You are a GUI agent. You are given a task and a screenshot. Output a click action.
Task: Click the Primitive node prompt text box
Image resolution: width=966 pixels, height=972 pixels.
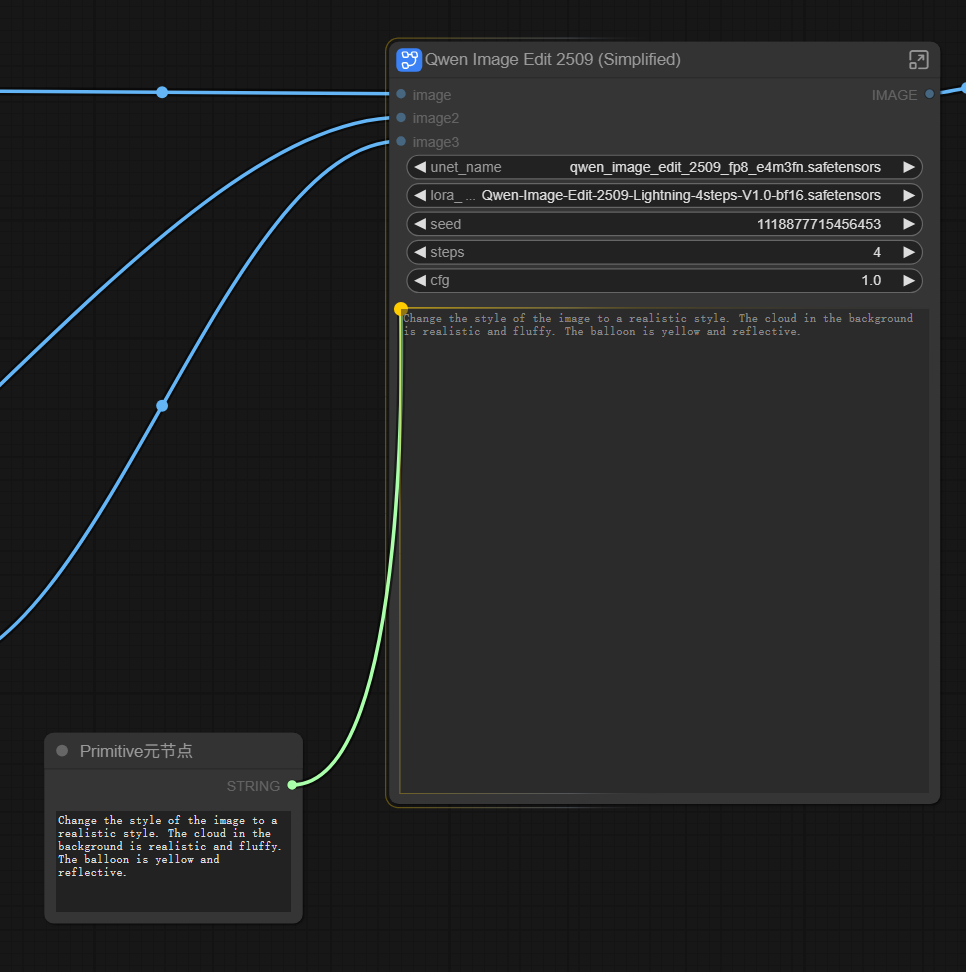pos(173,860)
